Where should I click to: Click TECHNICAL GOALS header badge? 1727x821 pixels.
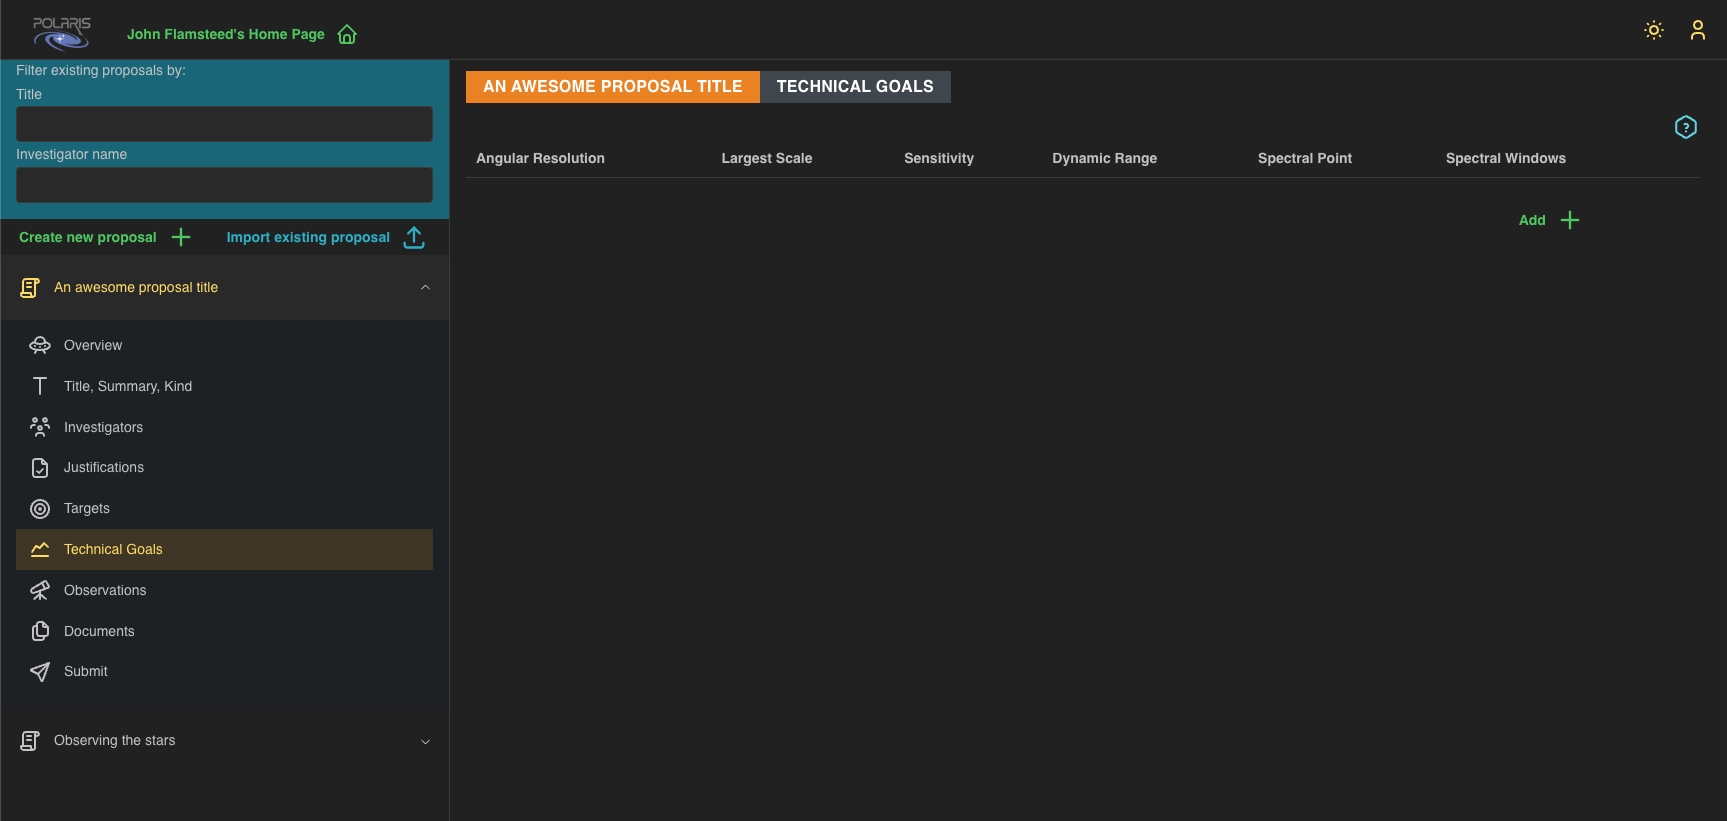point(855,87)
